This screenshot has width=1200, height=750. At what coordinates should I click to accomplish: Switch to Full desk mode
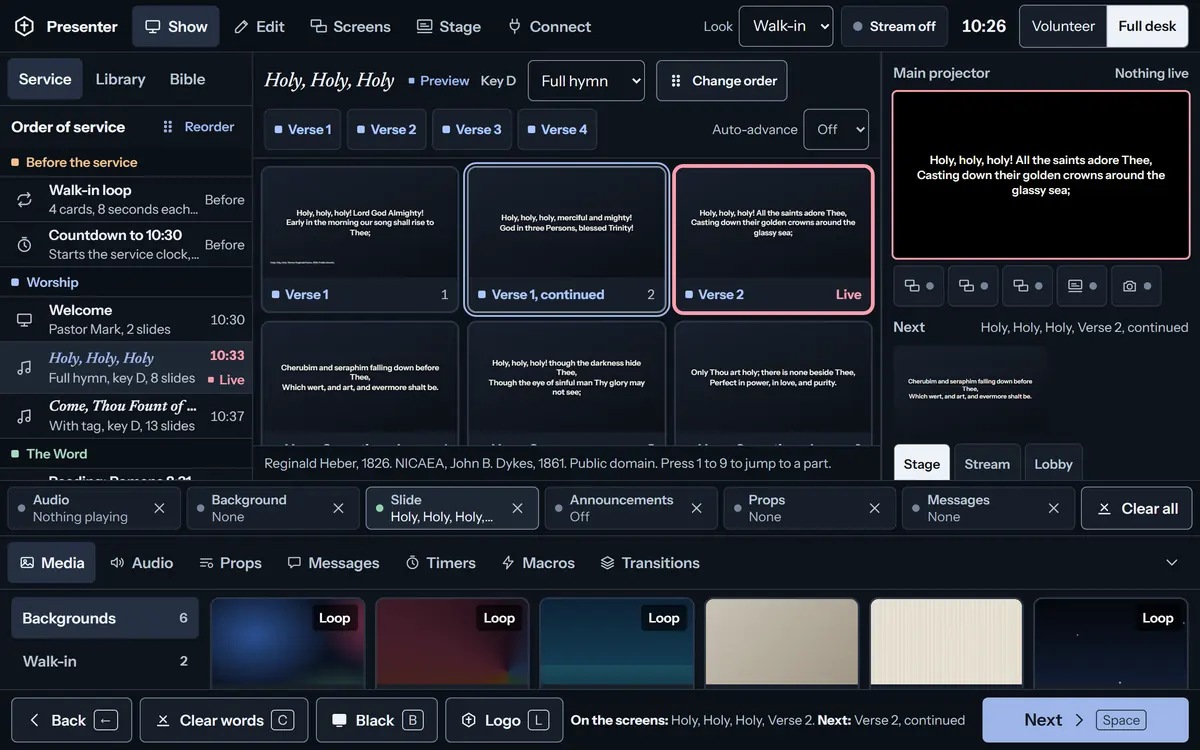(1147, 26)
